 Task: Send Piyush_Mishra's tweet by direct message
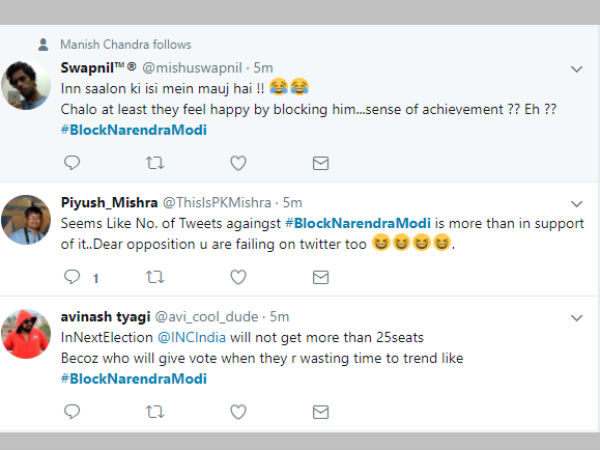[x=320, y=276]
